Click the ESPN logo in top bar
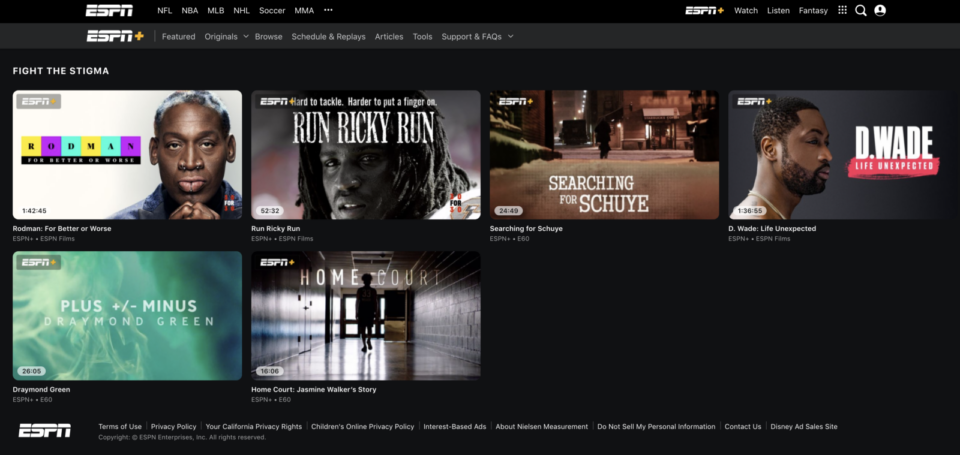Screen dimensions: 960x455 [109, 10]
